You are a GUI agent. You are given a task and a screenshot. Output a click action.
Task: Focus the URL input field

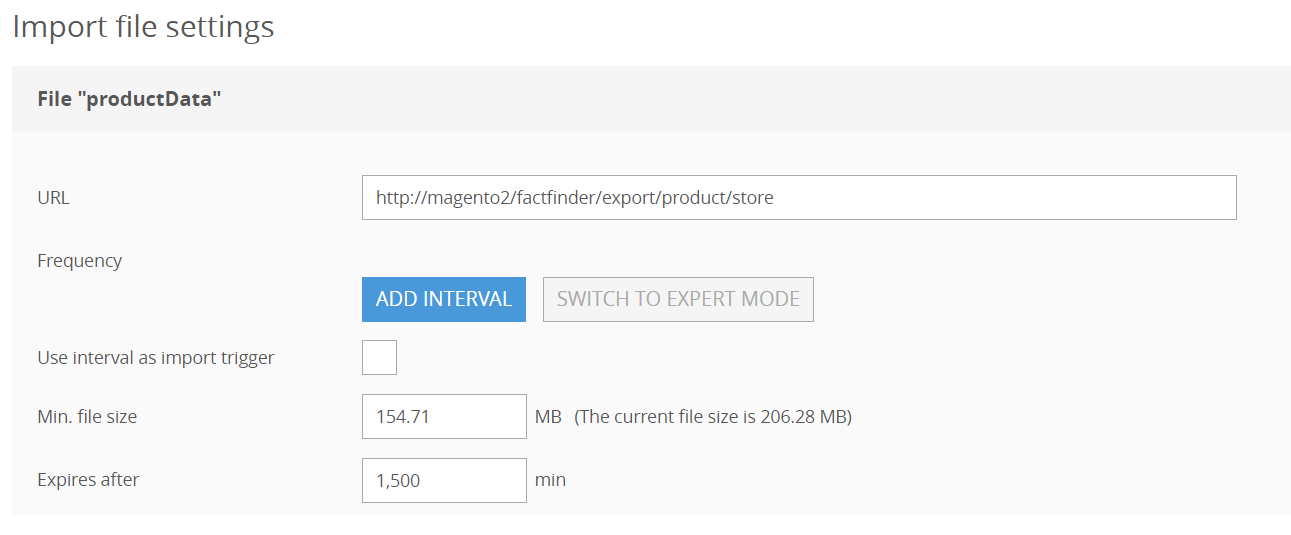799,198
